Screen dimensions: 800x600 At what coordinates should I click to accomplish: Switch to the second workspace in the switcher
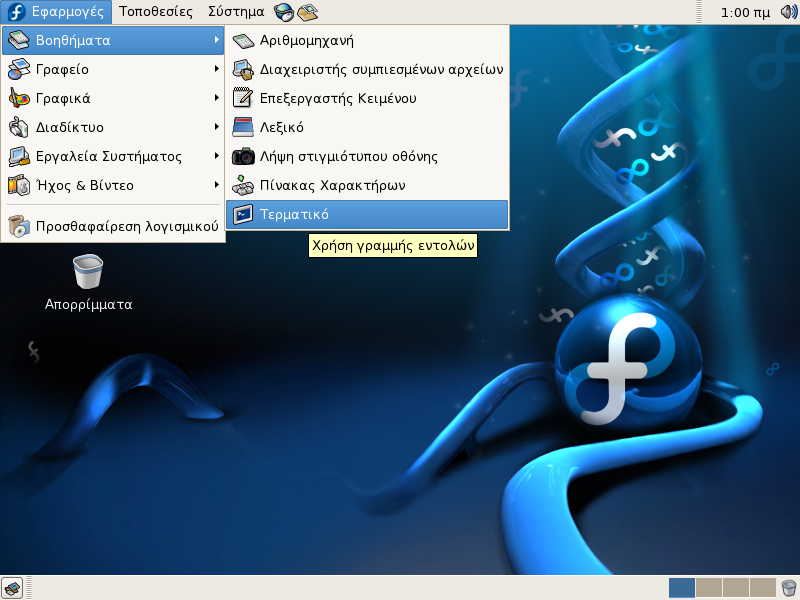pyautogui.click(x=708, y=588)
